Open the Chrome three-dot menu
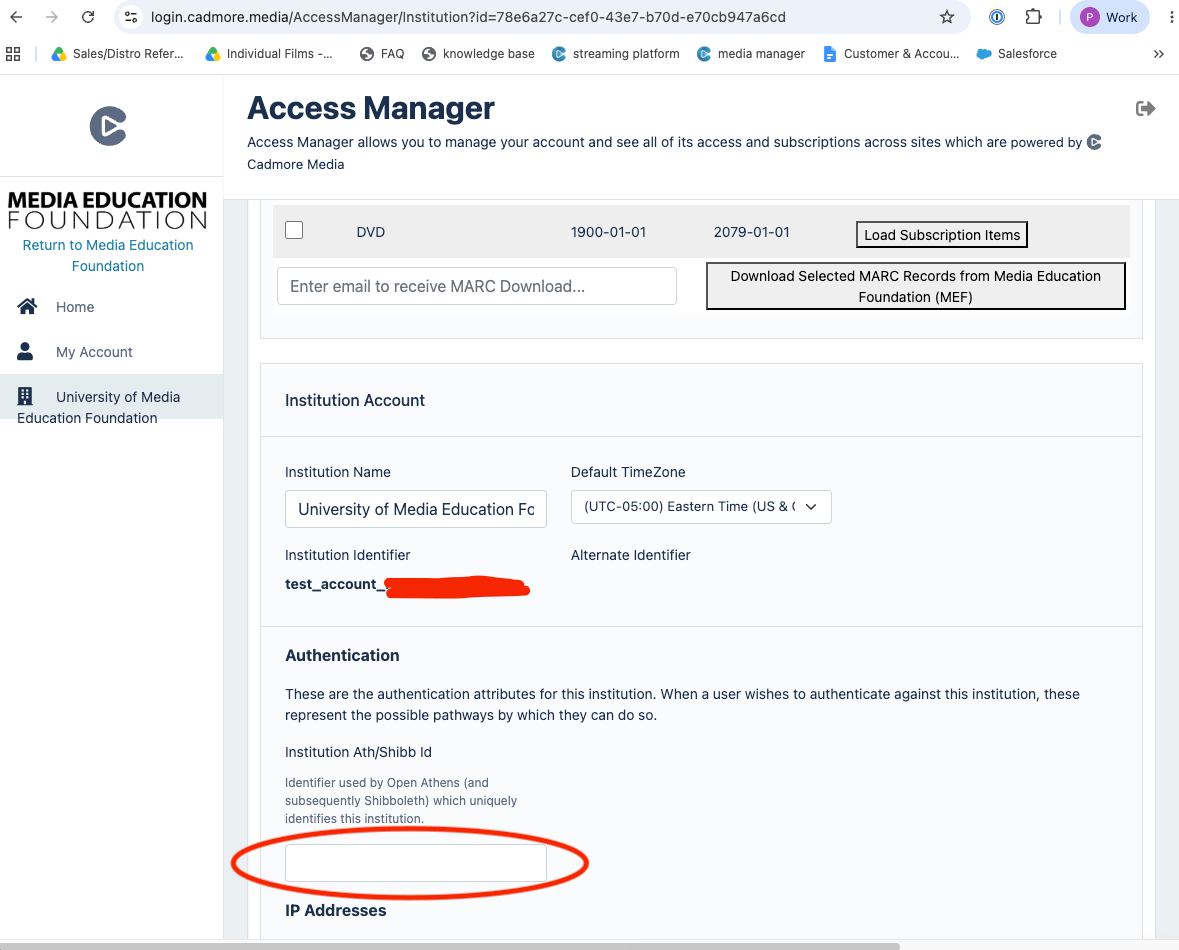The width and height of the screenshot is (1179, 950). tap(1171, 17)
